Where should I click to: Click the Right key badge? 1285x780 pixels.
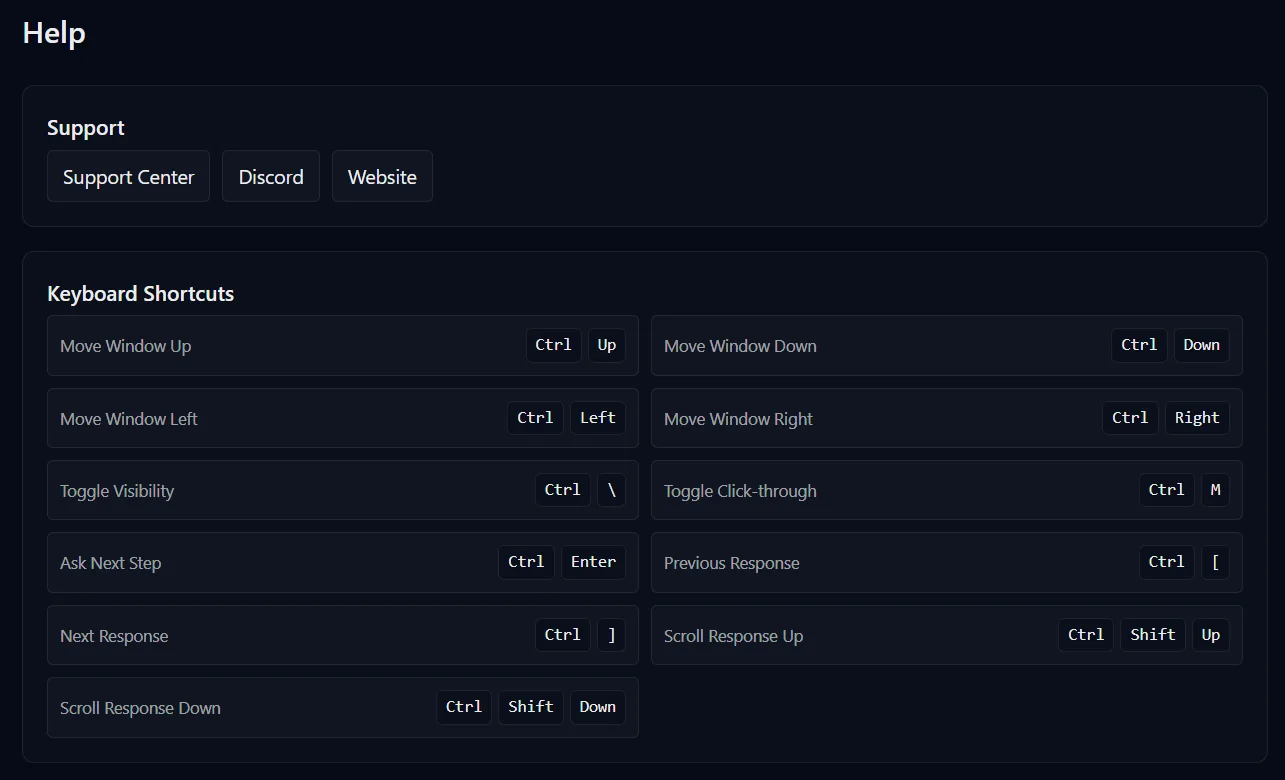(1197, 418)
